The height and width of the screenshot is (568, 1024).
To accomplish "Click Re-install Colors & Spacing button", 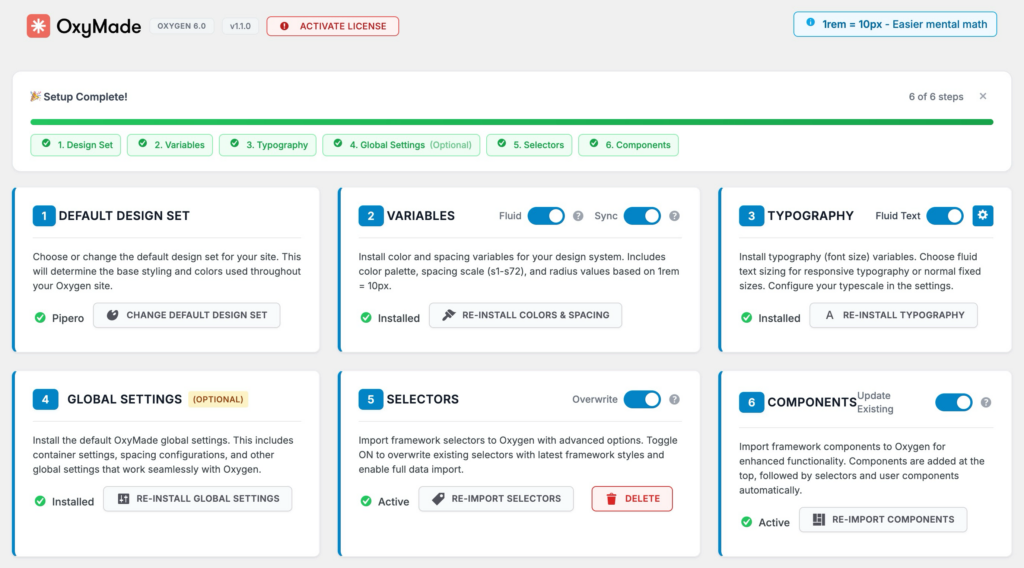I will 525,315.
